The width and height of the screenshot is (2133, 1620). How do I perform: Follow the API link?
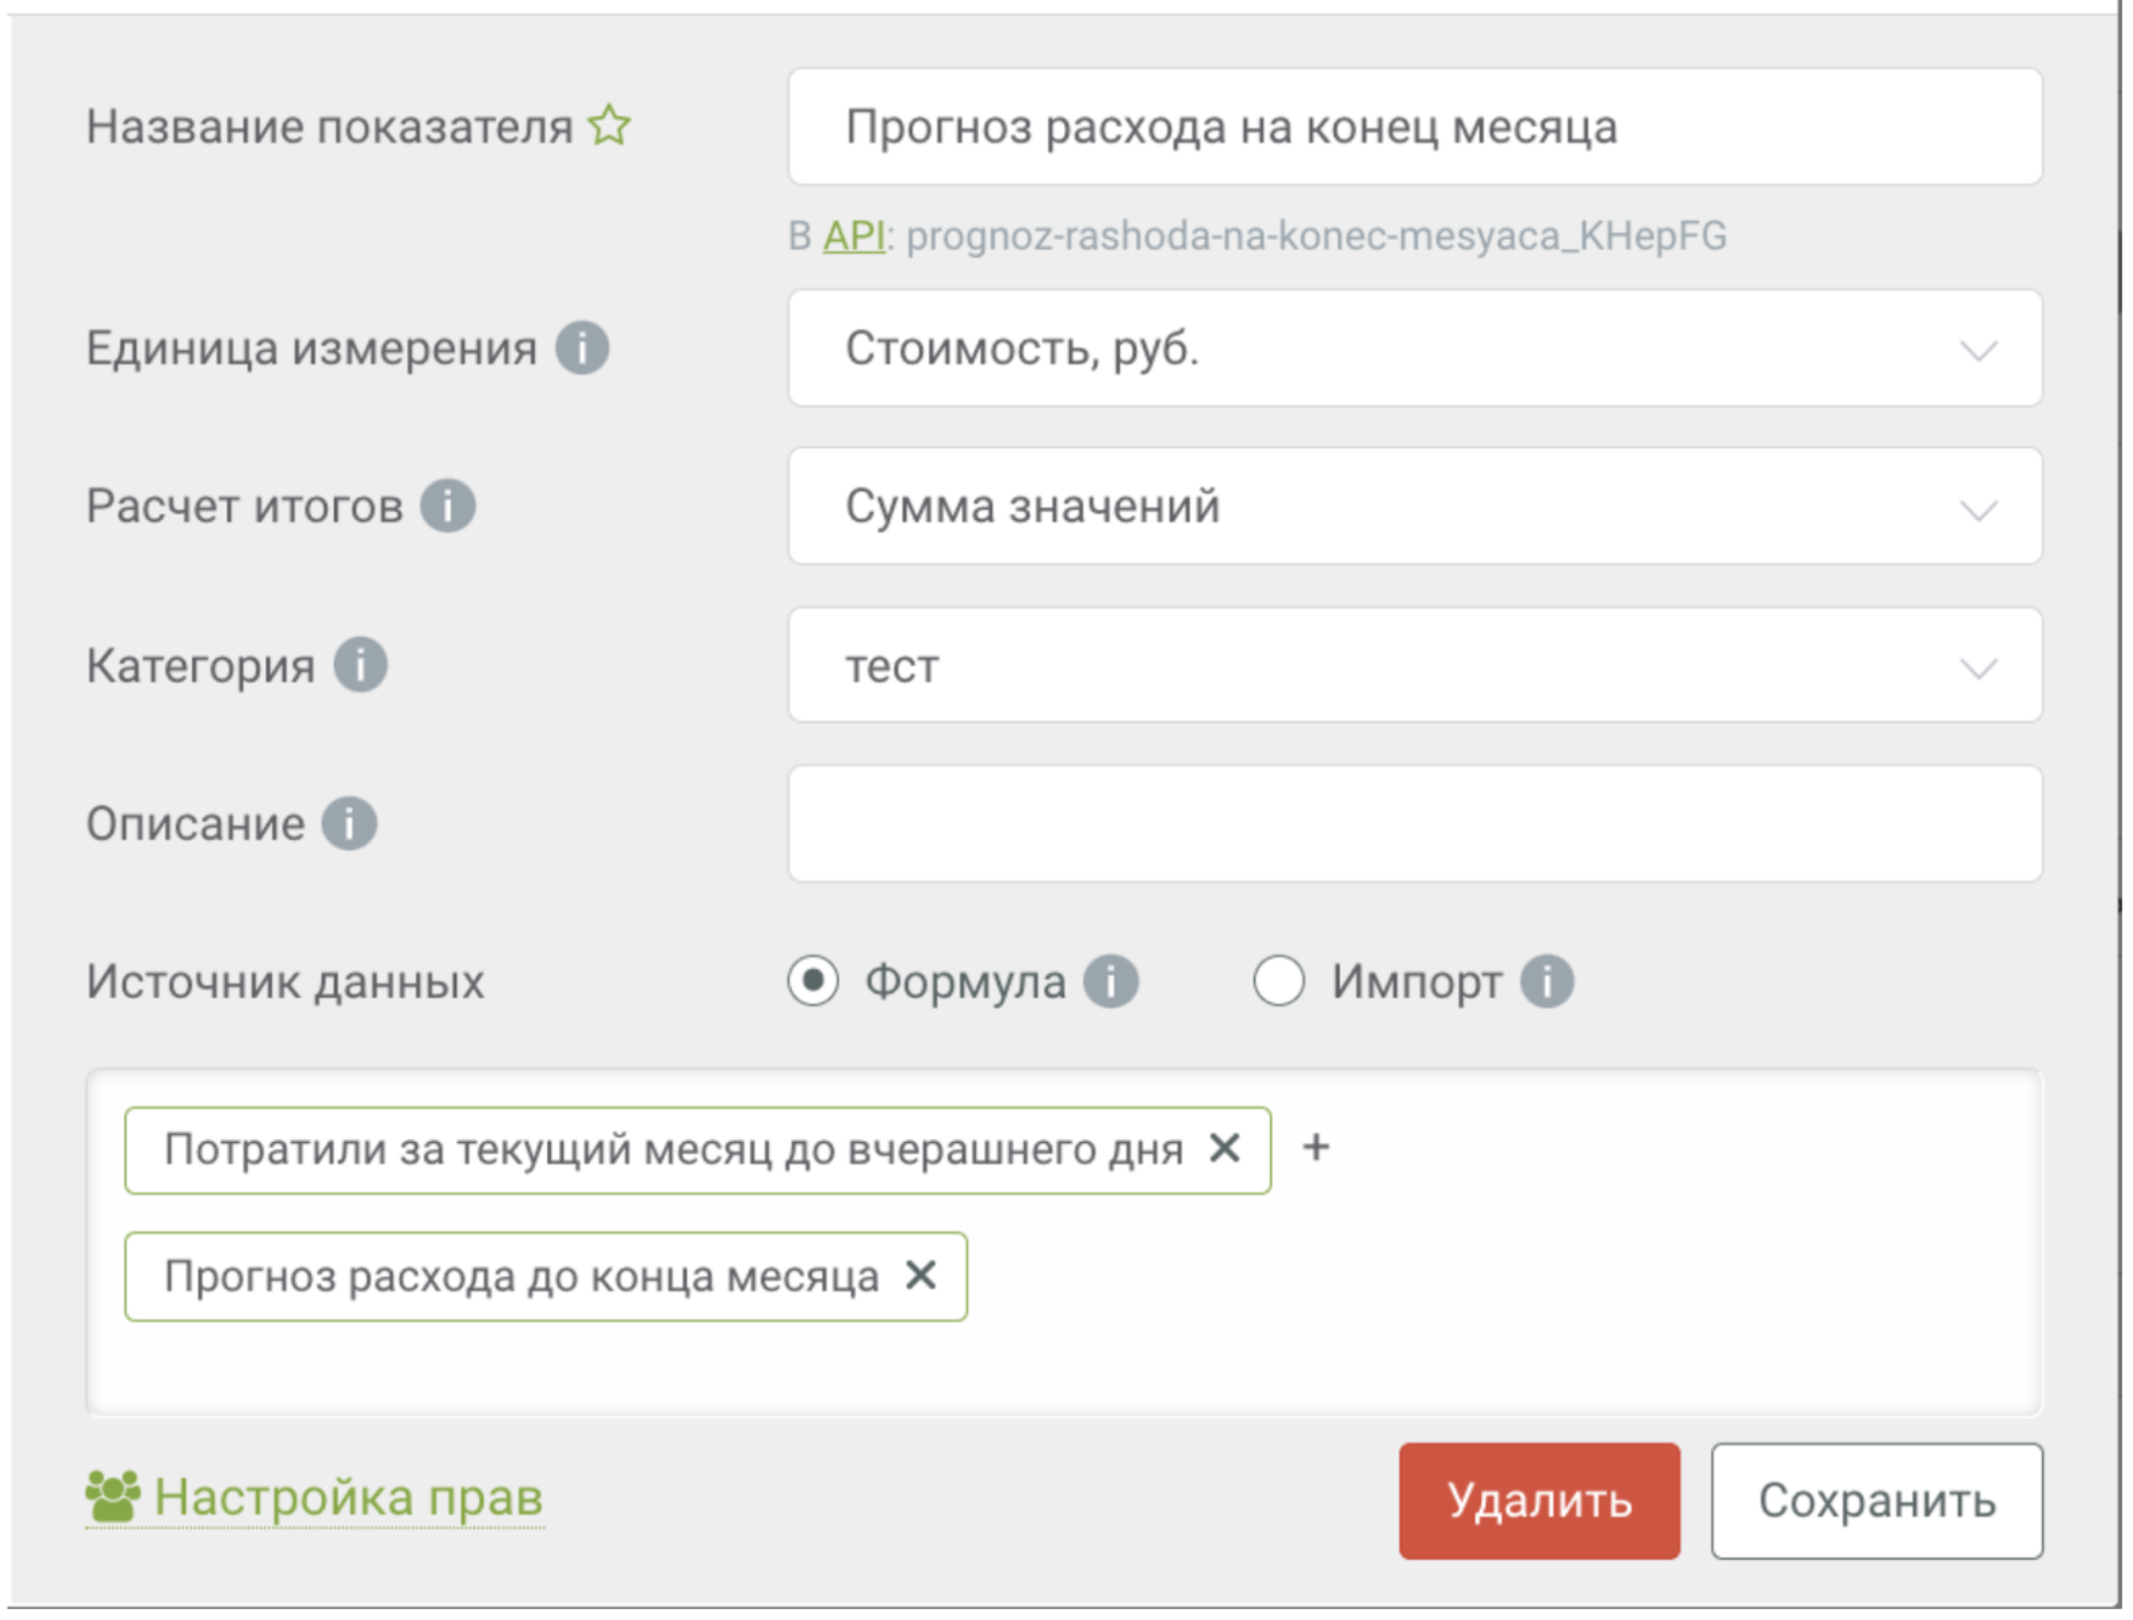[853, 236]
